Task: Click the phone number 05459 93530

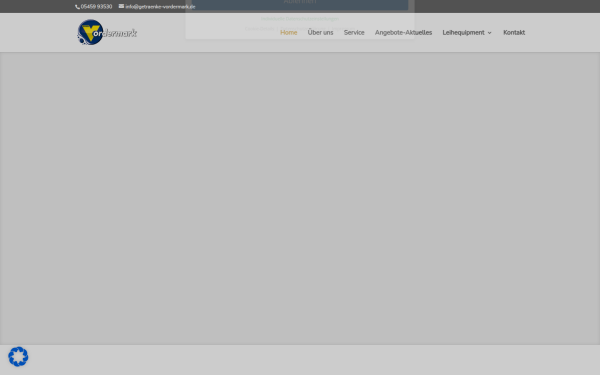Action: [96, 7]
